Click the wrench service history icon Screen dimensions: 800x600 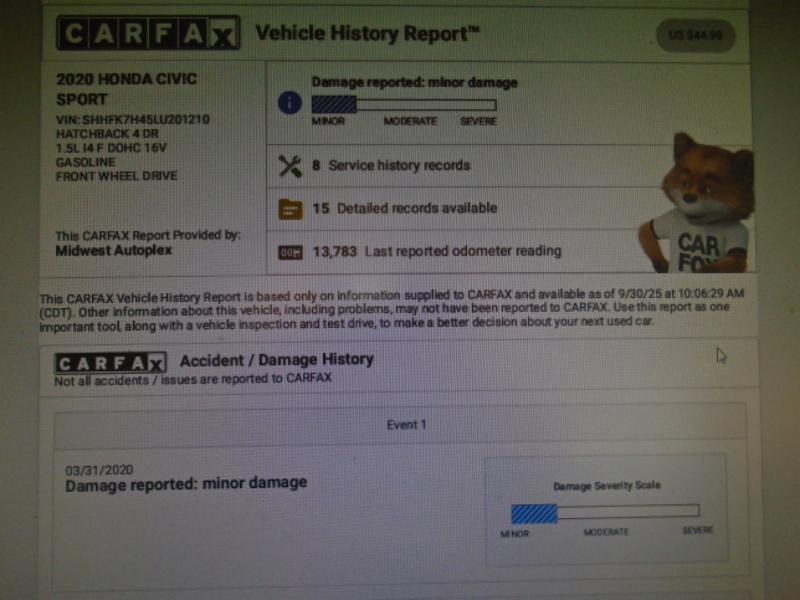coord(290,166)
